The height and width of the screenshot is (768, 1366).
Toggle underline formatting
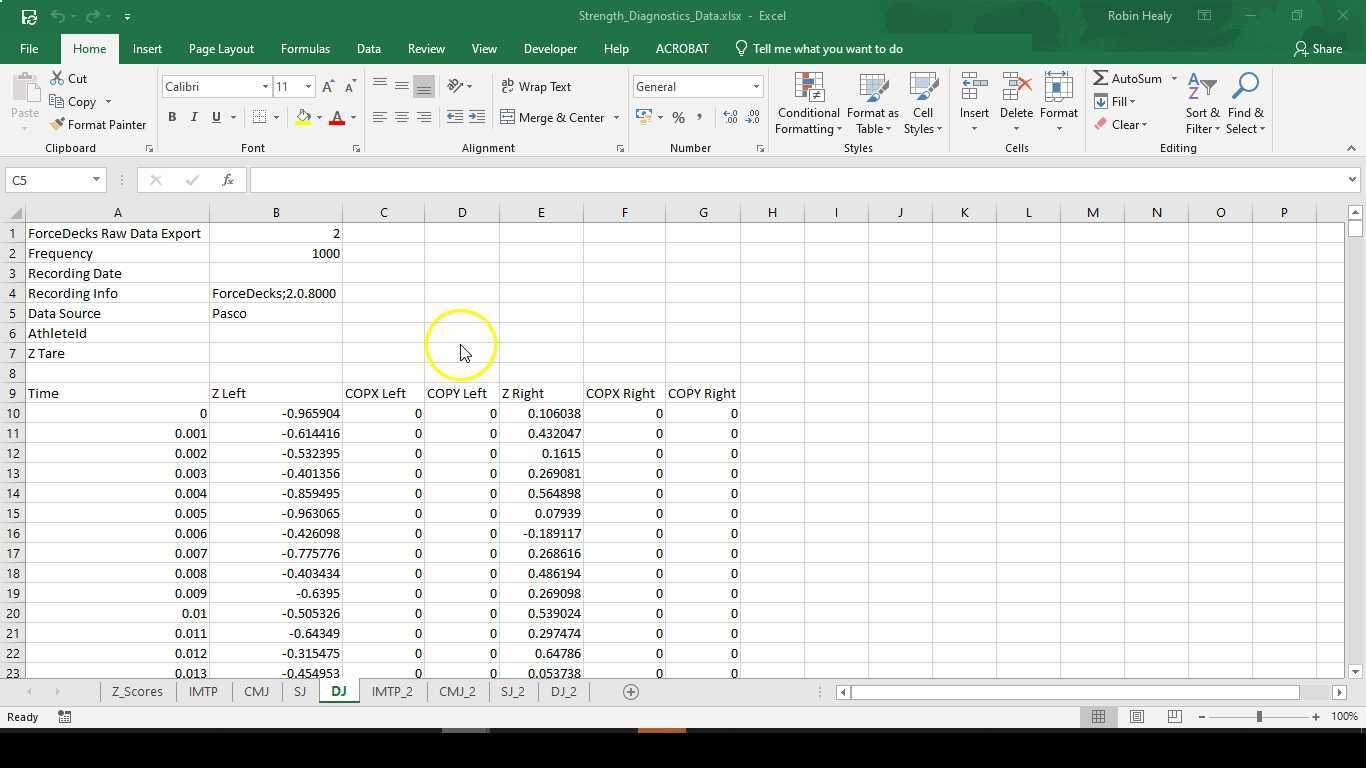tap(213, 117)
